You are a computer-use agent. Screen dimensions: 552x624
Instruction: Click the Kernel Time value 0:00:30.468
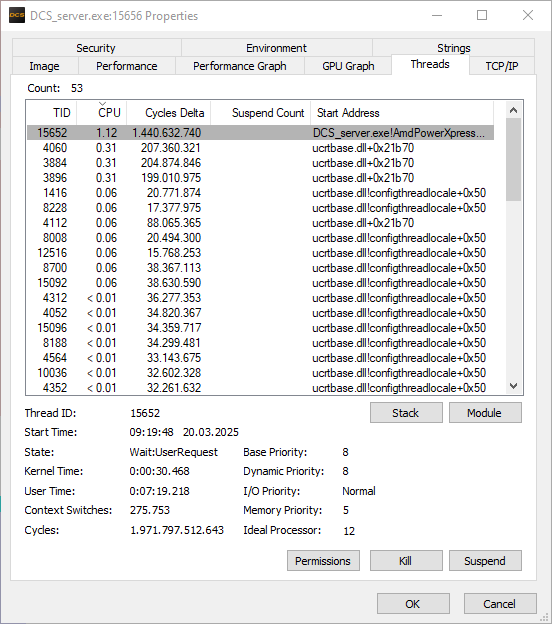pos(159,471)
